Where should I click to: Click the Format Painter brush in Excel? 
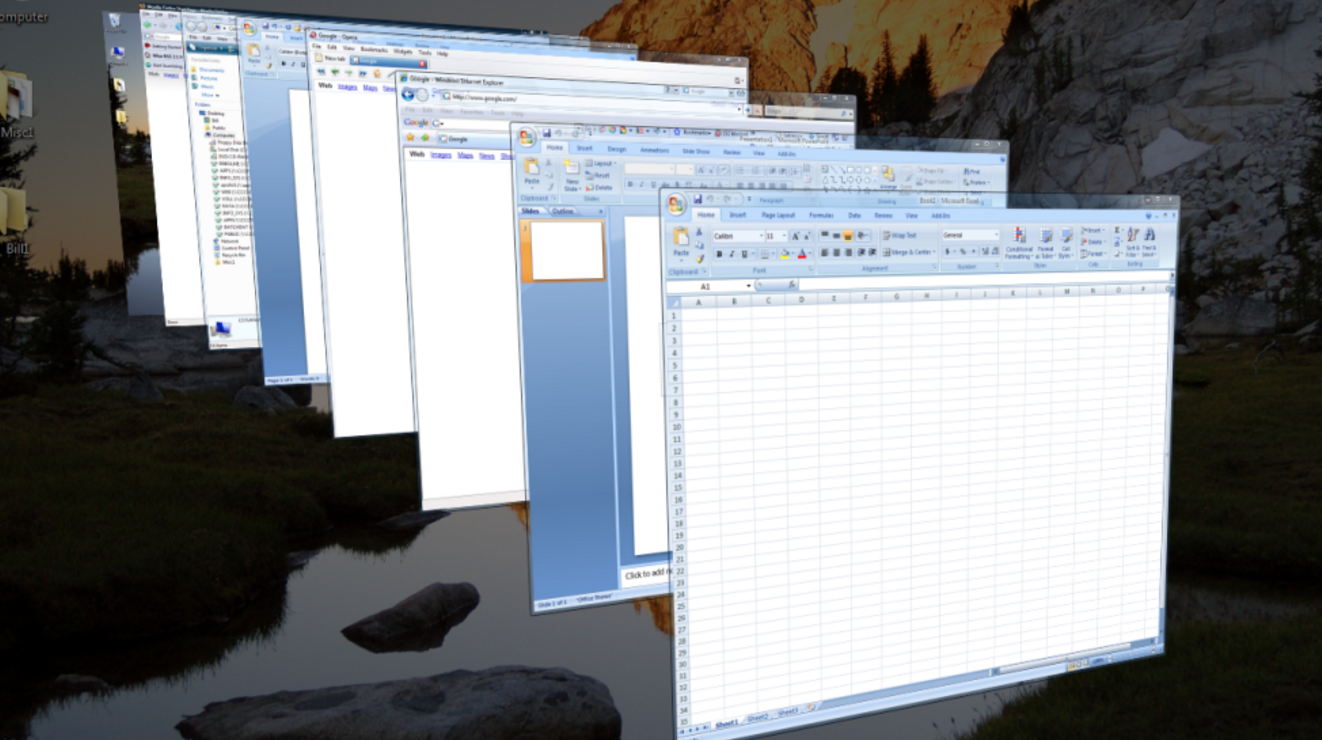[x=699, y=260]
